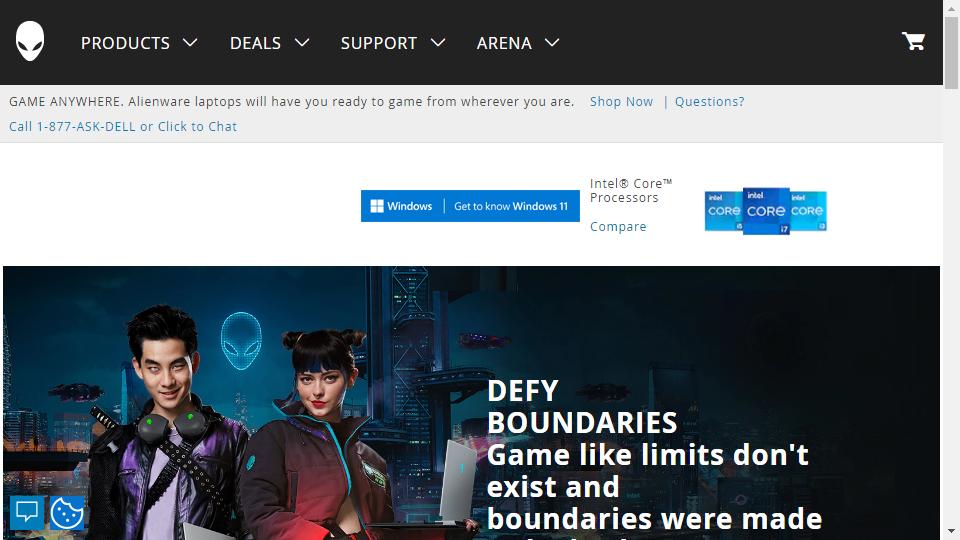Open the shopping cart

913,41
